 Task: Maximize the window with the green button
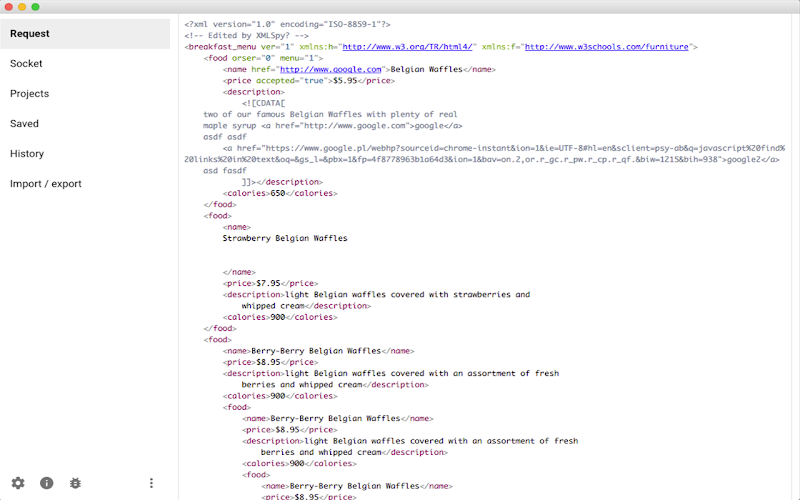[x=35, y=7]
